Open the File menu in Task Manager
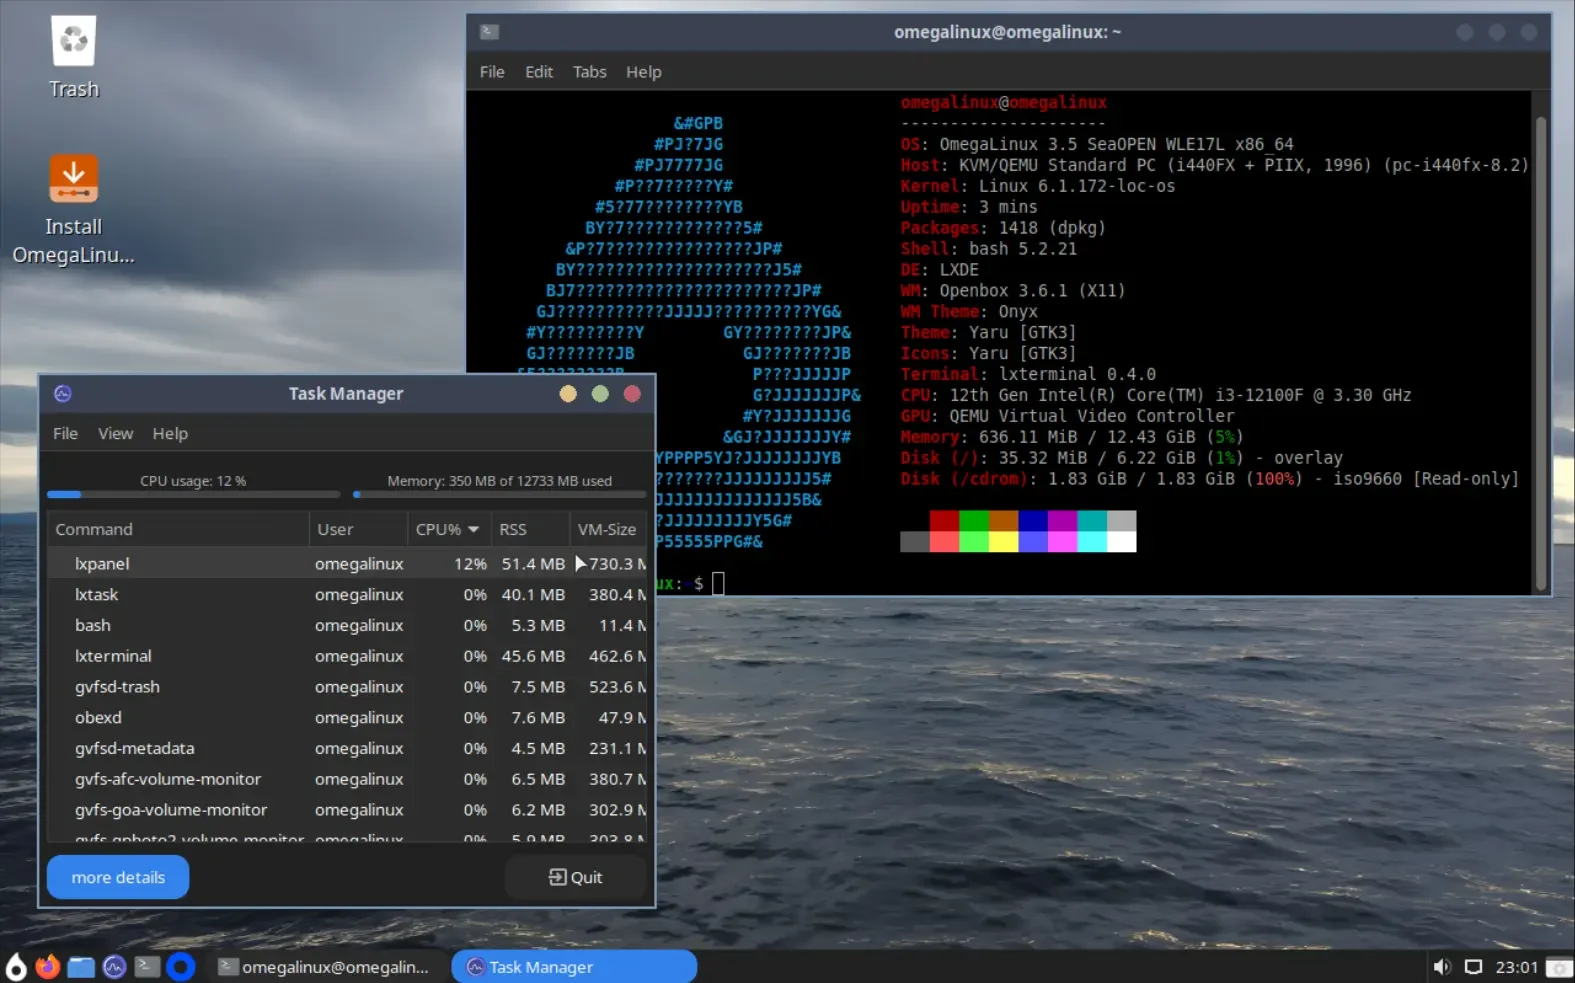This screenshot has width=1575, height=983. click(65, 433)
